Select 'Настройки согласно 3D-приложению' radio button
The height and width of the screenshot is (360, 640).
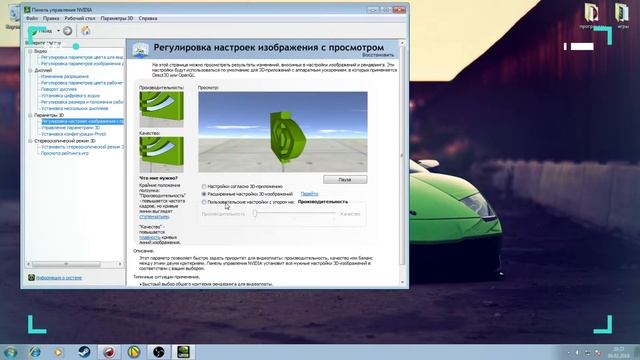pos(204,187)
